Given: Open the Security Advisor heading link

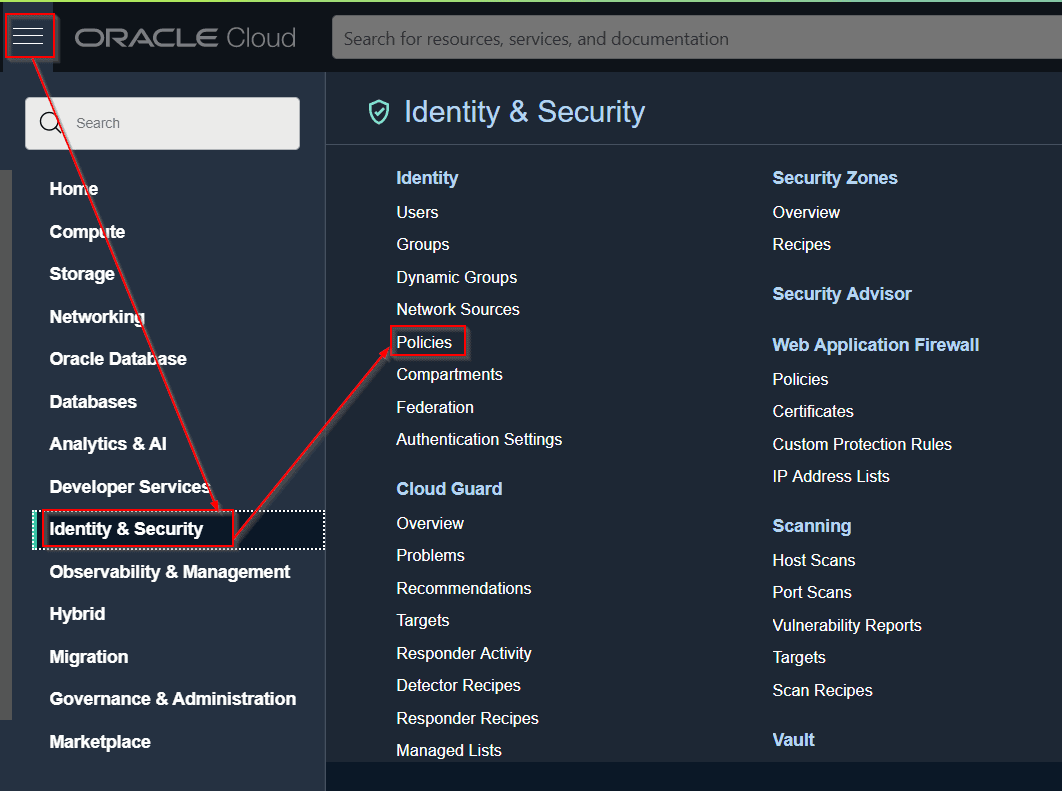Looking at the screenshot, I should click(x=841, y=294).
